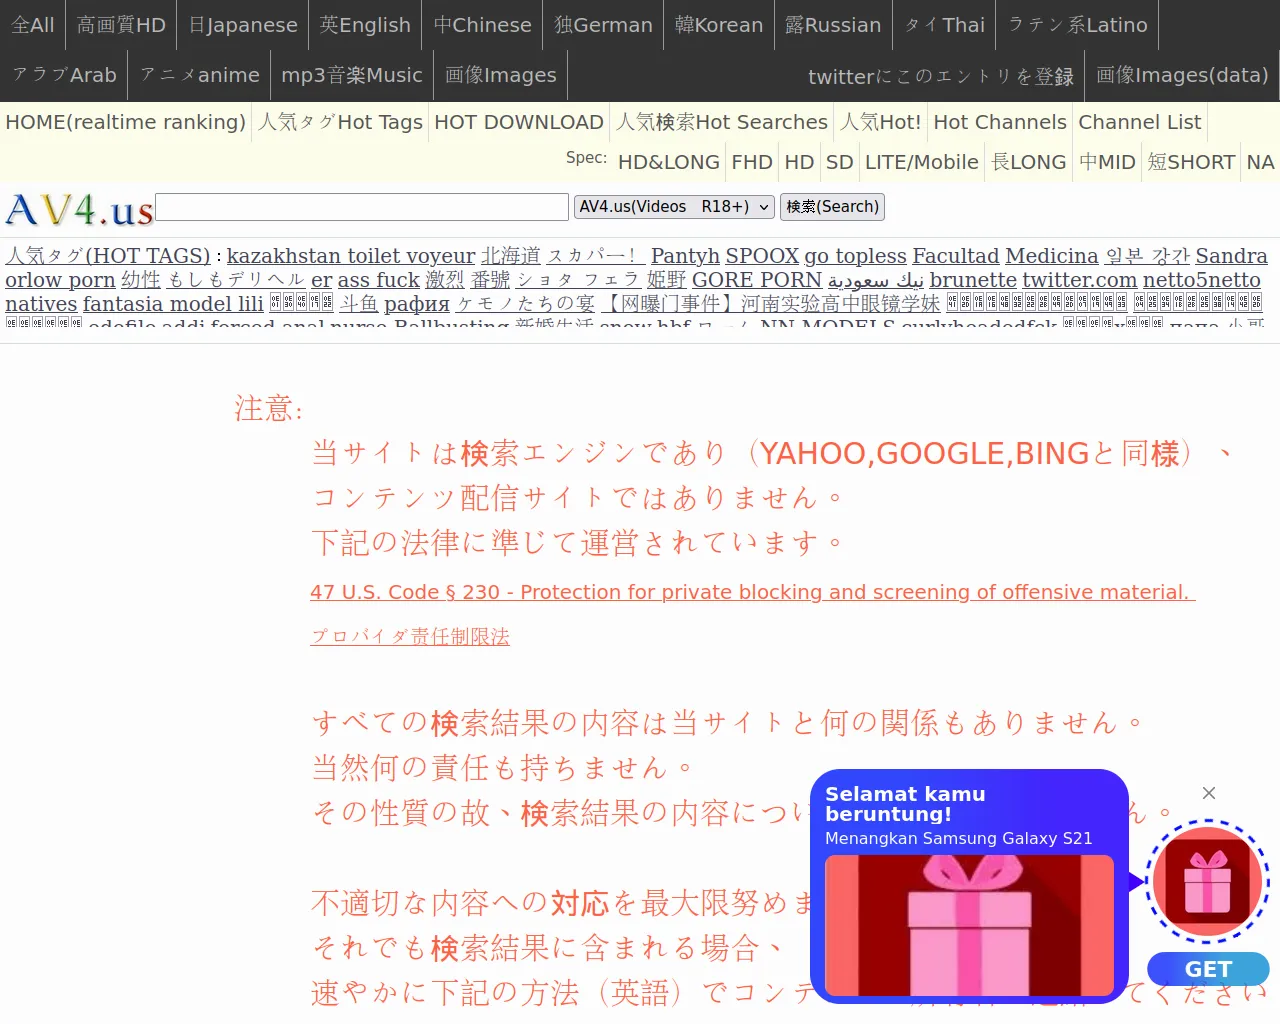The image size is (1280, 1024).
Task: Click the プロバイダ責任制限法 link
Action: 409,636
